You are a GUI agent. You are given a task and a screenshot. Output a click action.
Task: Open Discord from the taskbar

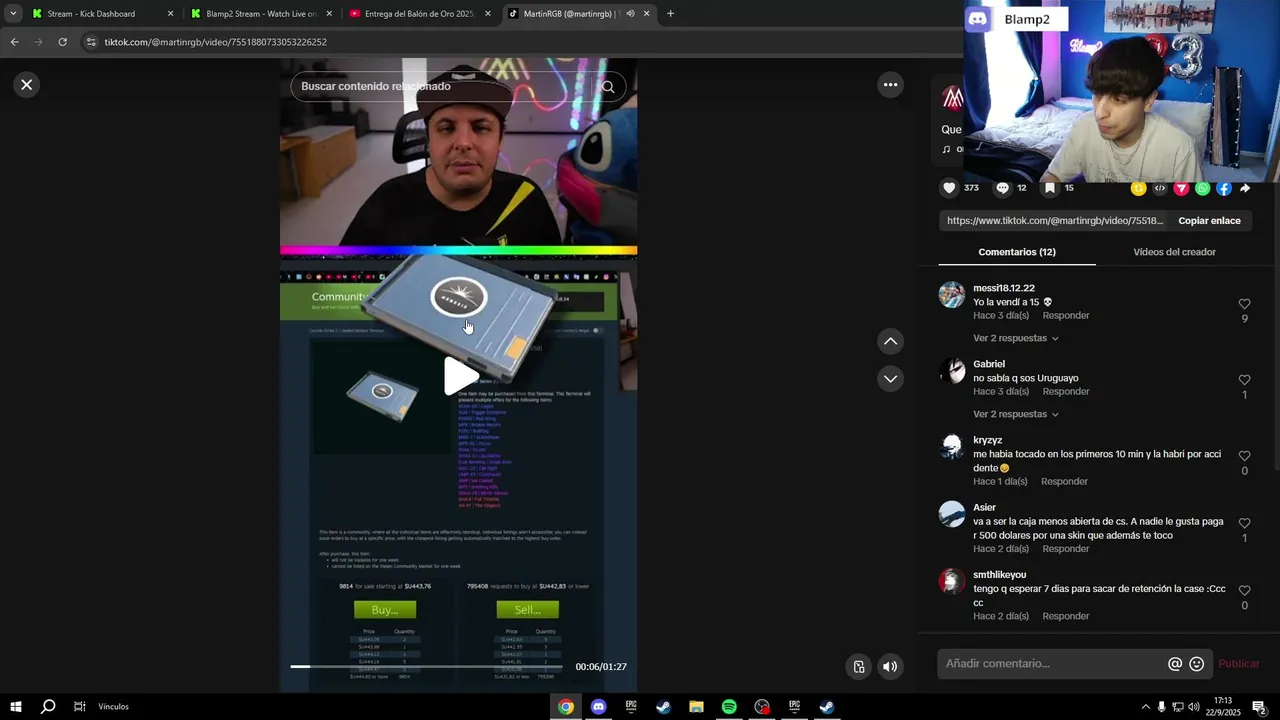(x=598, y=707)
